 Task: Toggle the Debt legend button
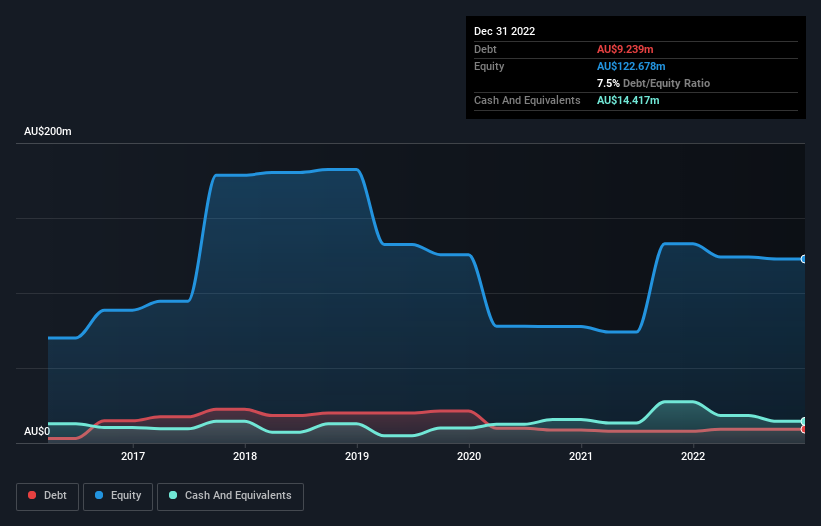48,496
